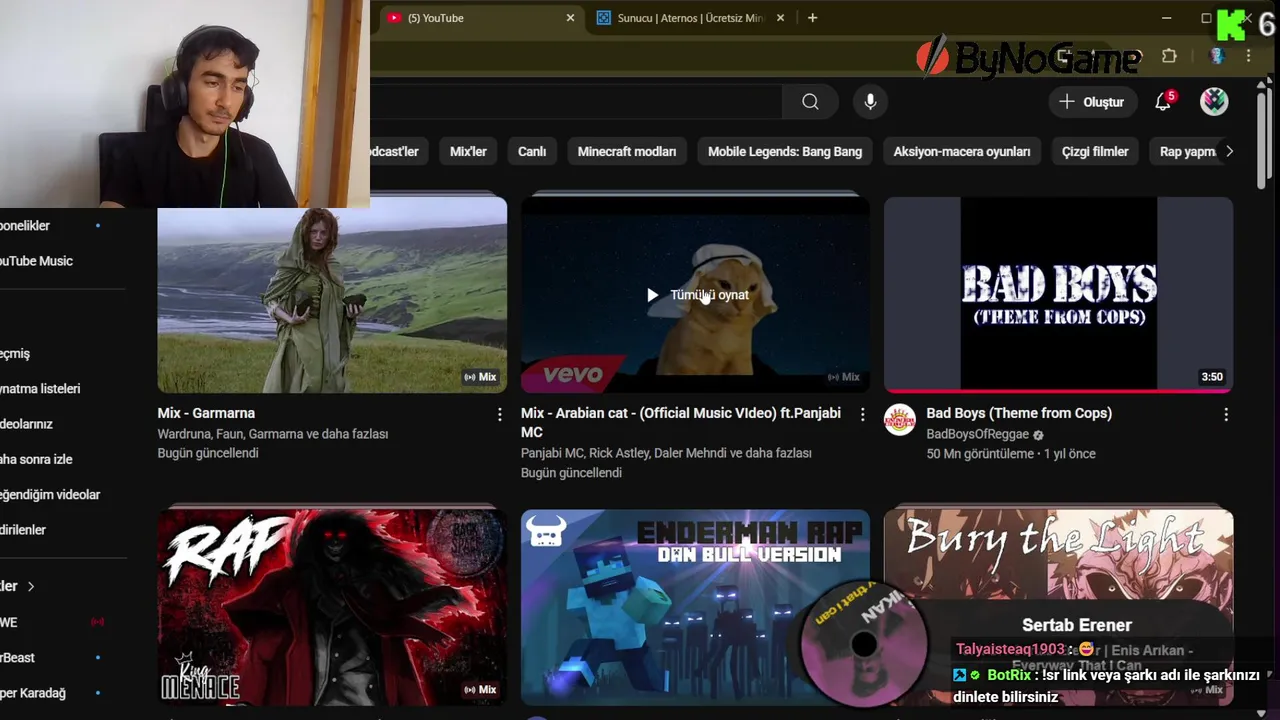Open Bad Boys (Theme from Cops) title
The width and height of the screenshot is (1280, 720).
[x=1019, y=413]
